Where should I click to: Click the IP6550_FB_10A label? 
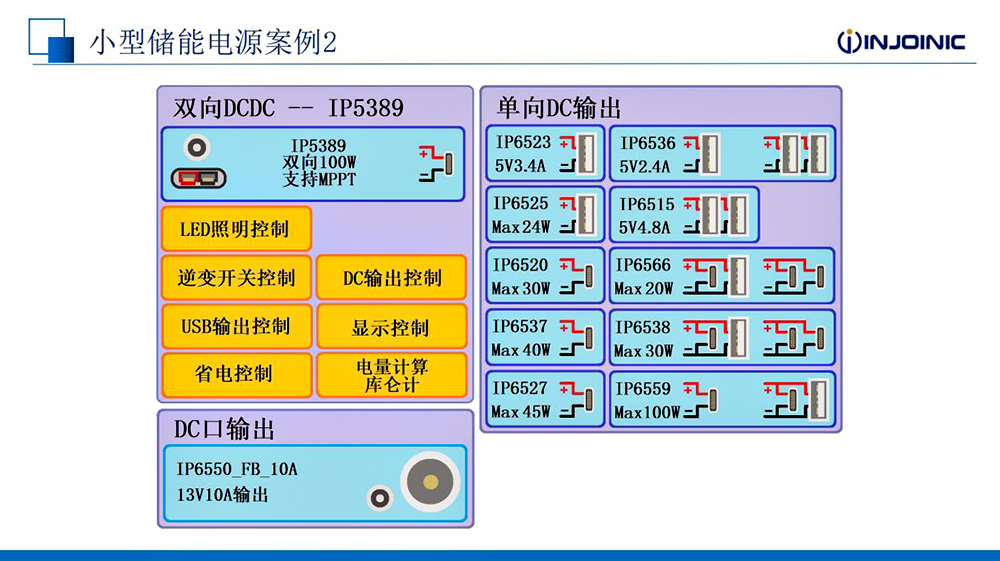(237, 469)
